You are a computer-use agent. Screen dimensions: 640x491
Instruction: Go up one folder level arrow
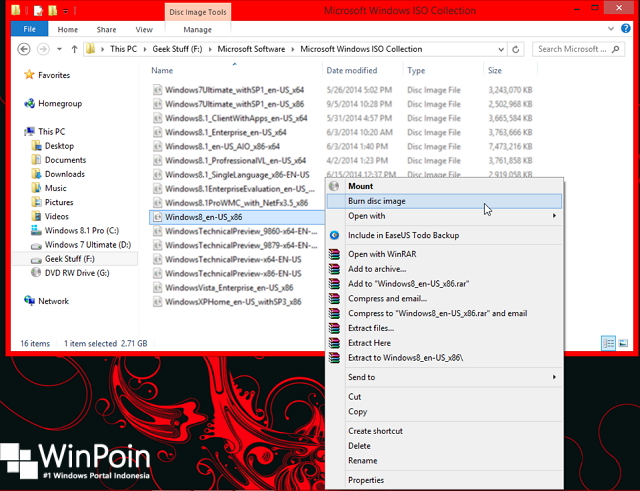pos(74,49)
